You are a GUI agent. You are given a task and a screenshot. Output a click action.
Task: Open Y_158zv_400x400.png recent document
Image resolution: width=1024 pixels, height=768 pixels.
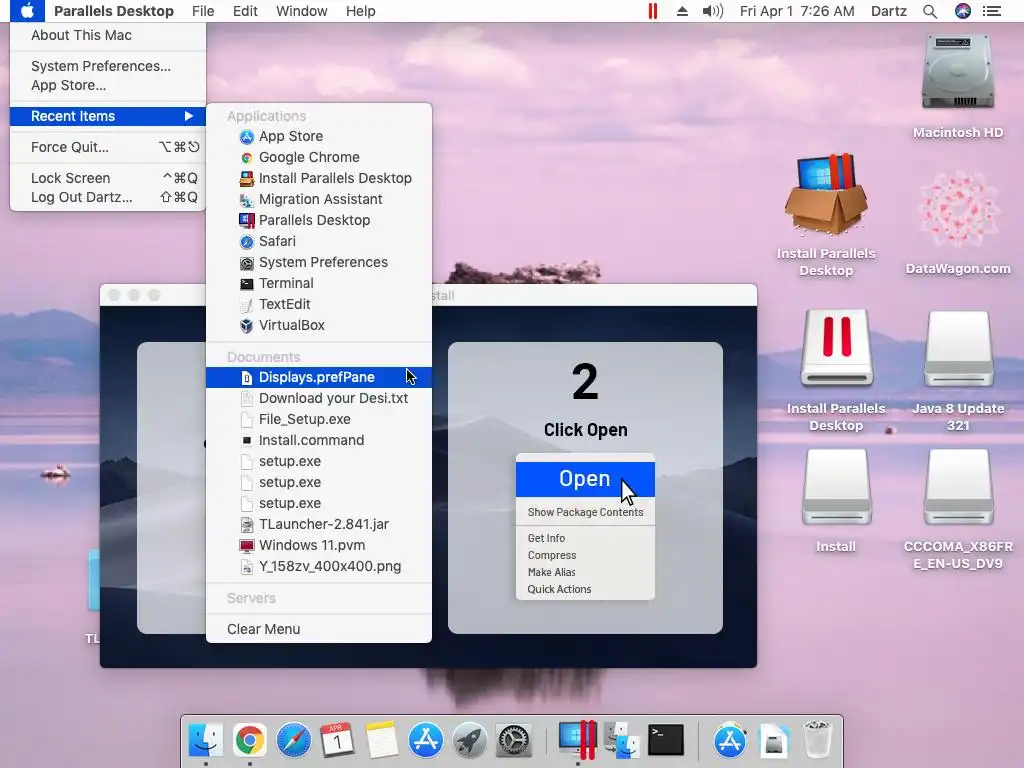[x=319, y=566]
